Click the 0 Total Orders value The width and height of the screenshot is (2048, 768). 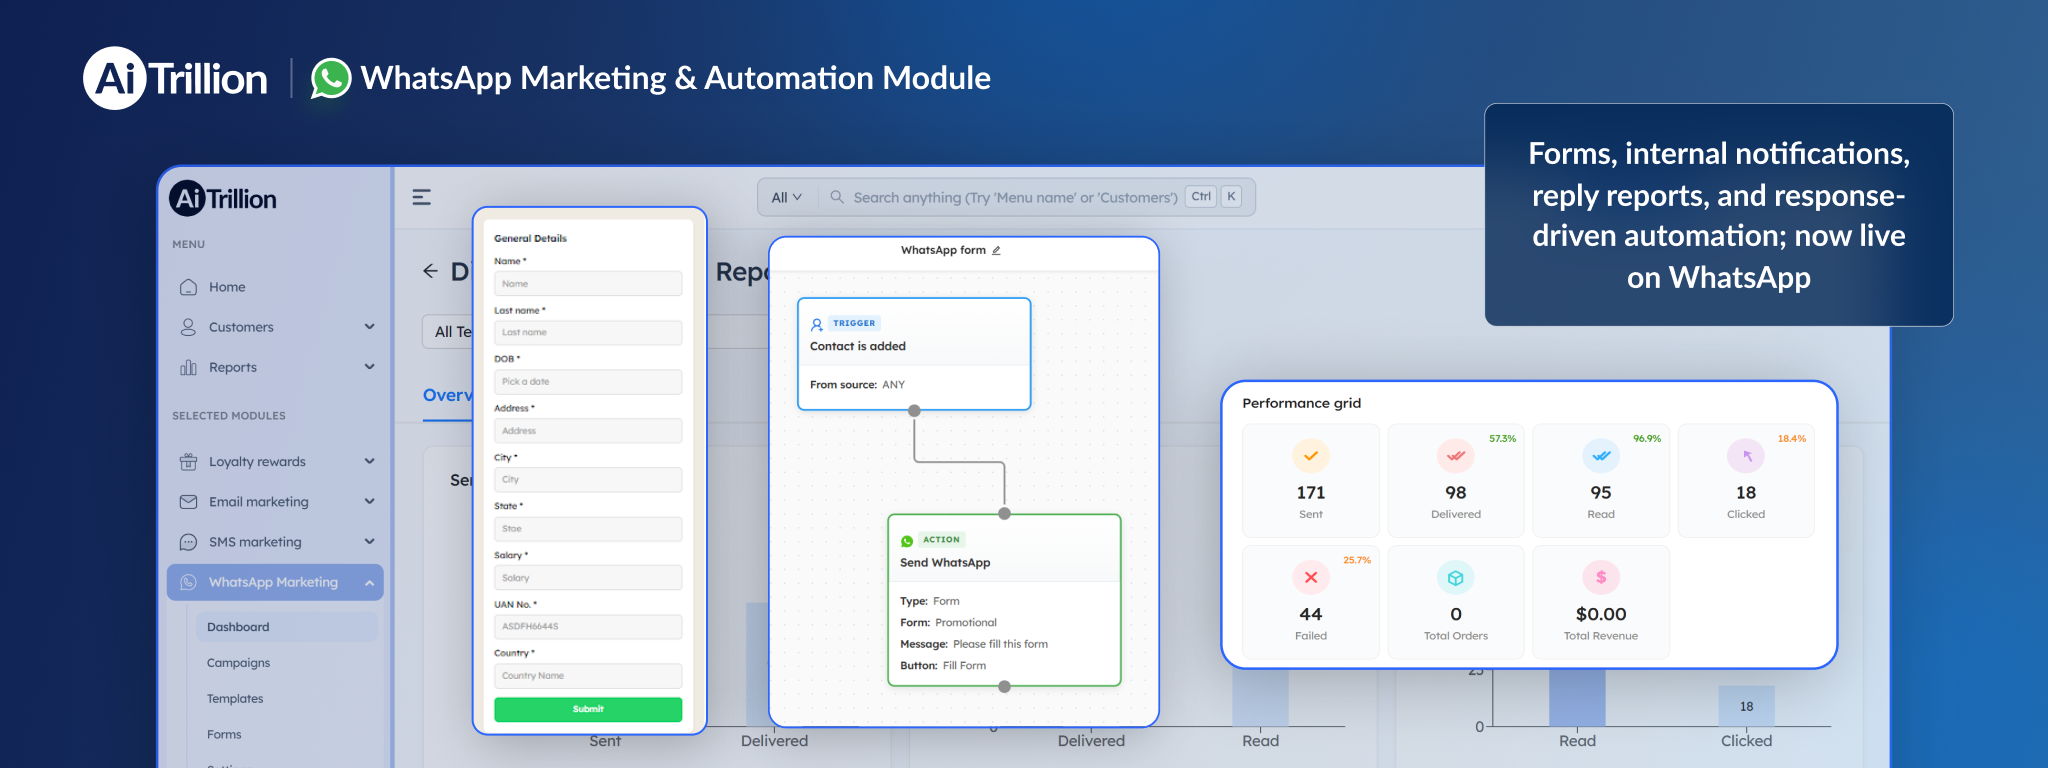click(1456, 614)
